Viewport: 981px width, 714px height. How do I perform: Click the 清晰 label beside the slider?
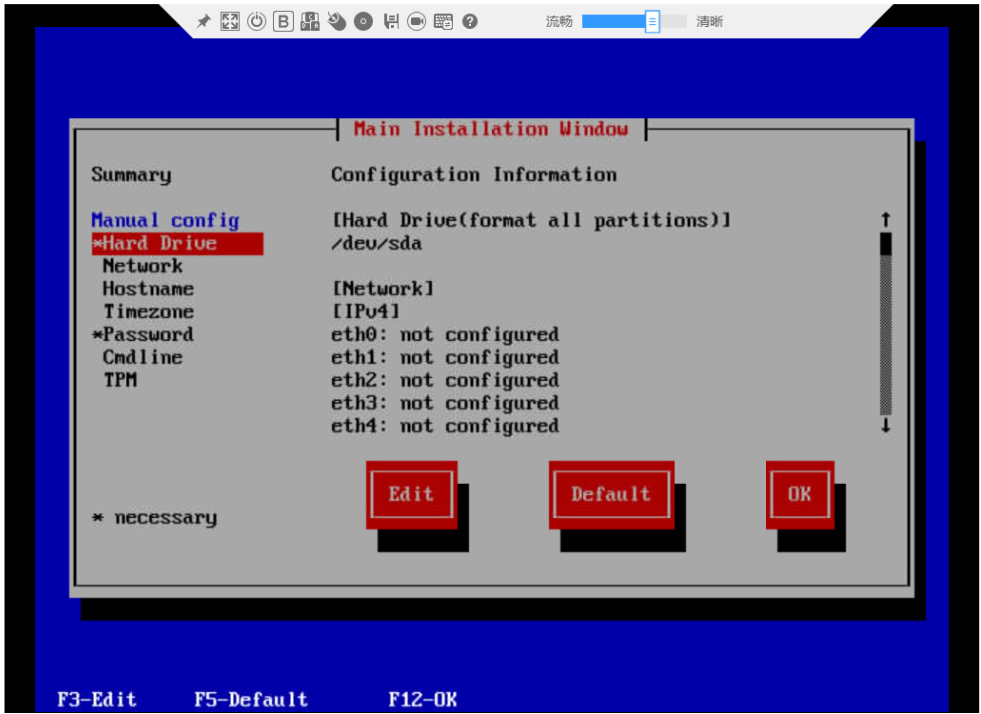709,22
